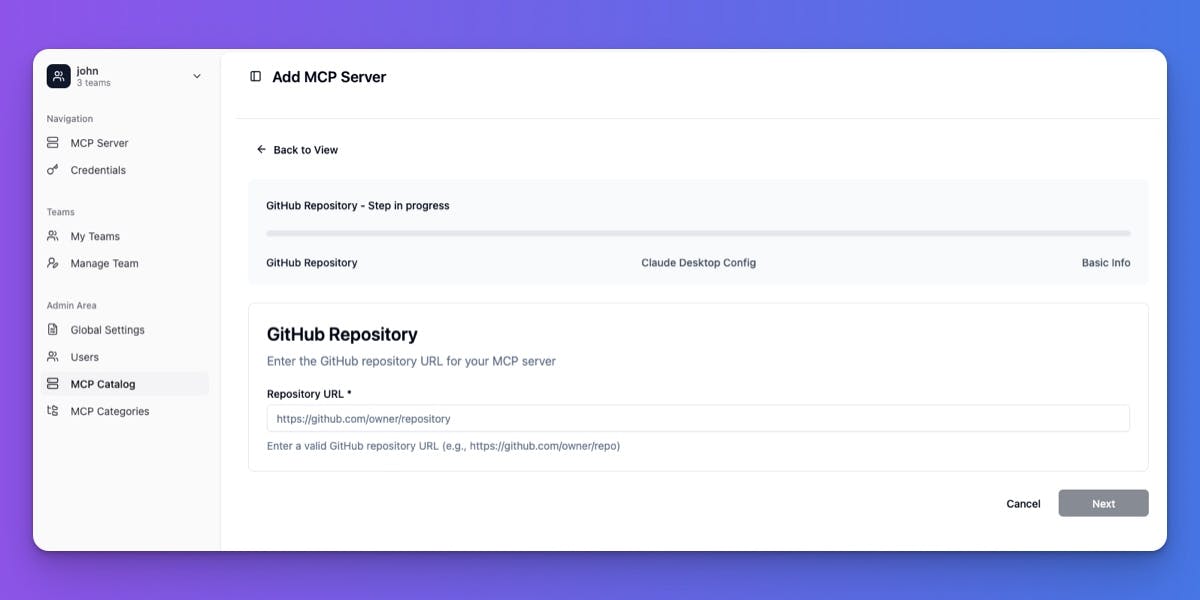Viewport: 1200px width, 600px height.
Task: Click the MCP Catalog icon
Action: pyautogui.click(x=54, y=383)
